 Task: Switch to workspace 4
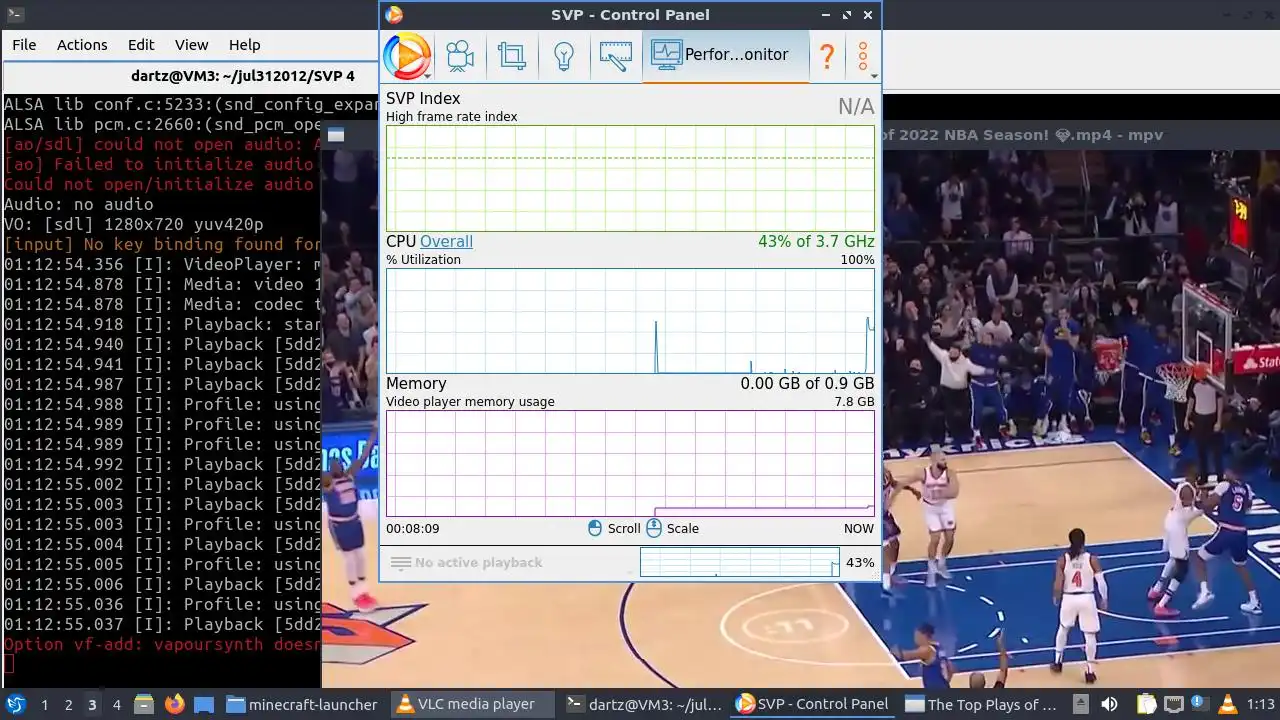coord(116,705)
